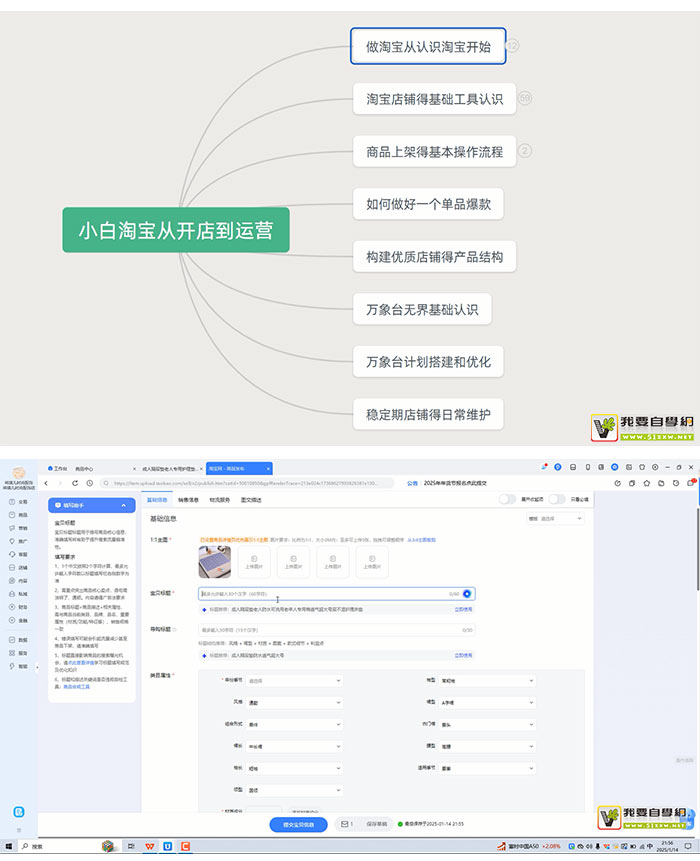This screenshot has height=861, width=700.
Task: Switch to the 物流服务 tab
Action: [x=220, y=500]
